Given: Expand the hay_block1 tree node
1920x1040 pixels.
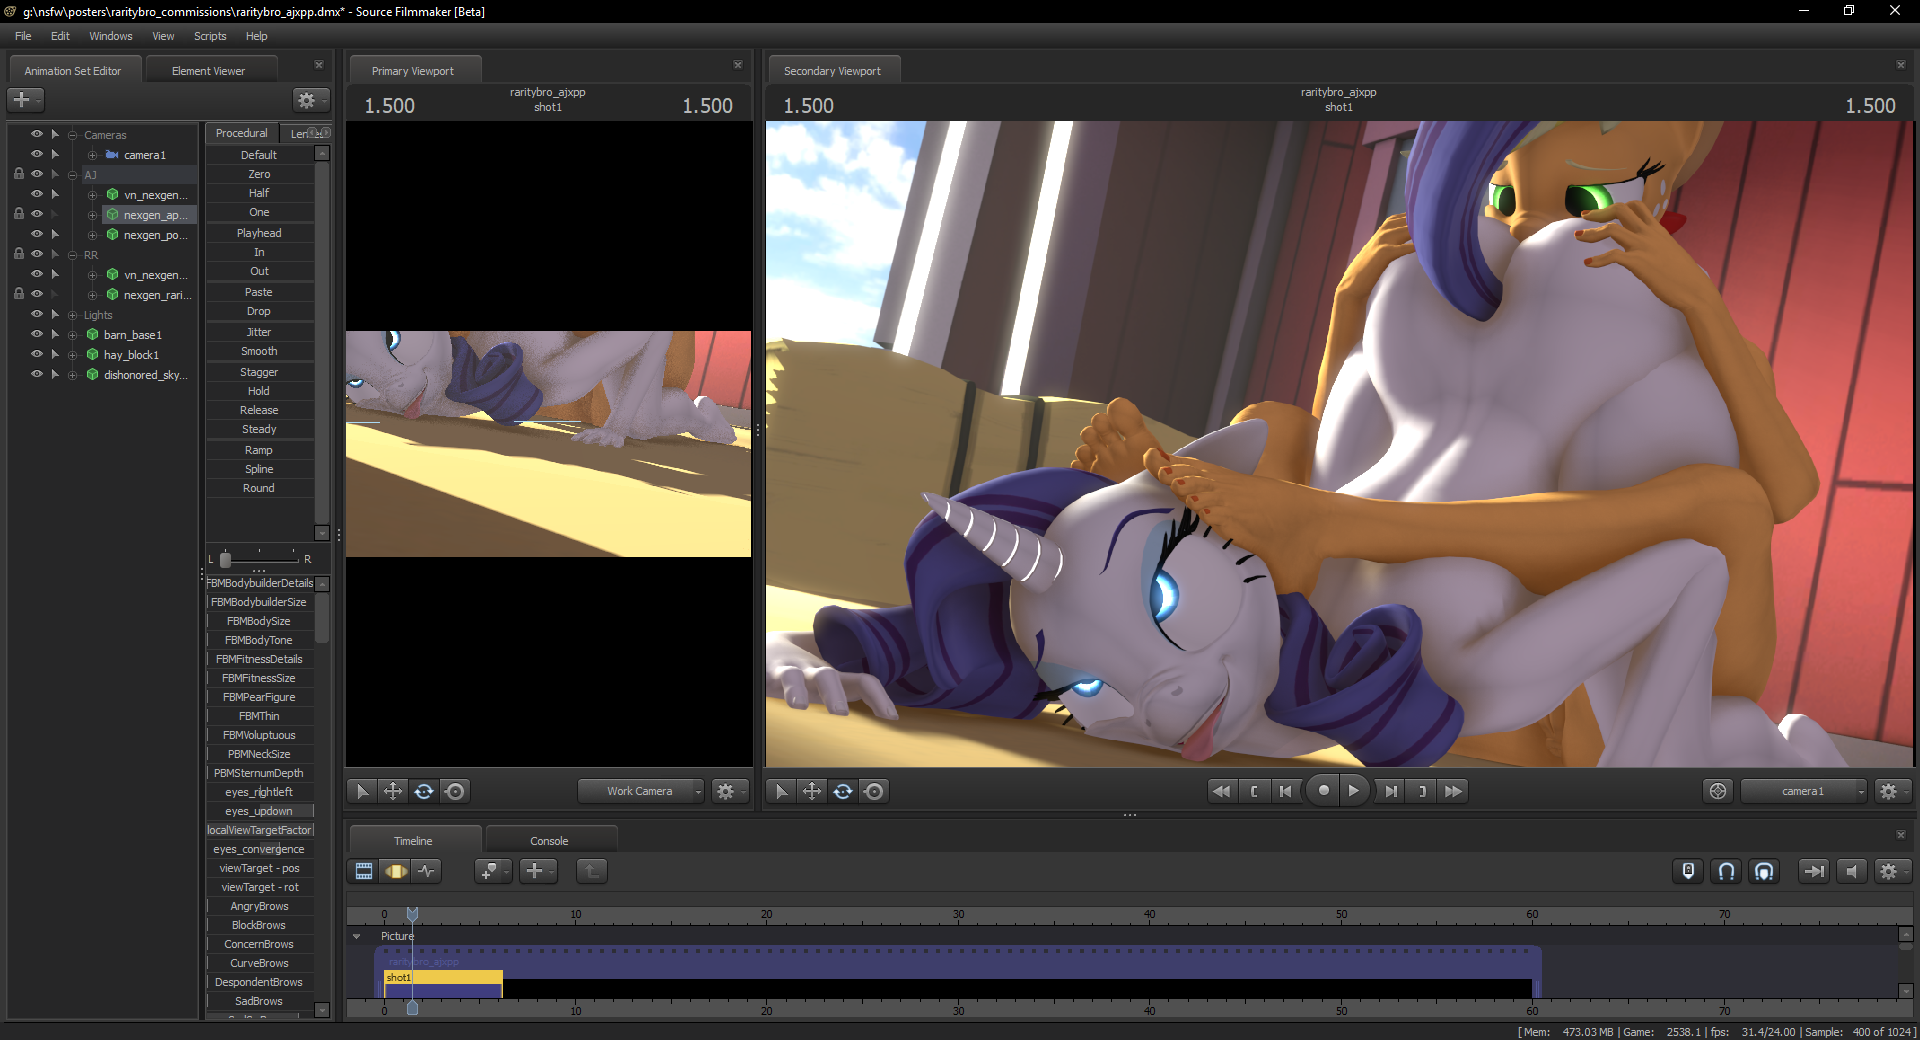Looking at the screenshot, I should [x=73, y=355].
